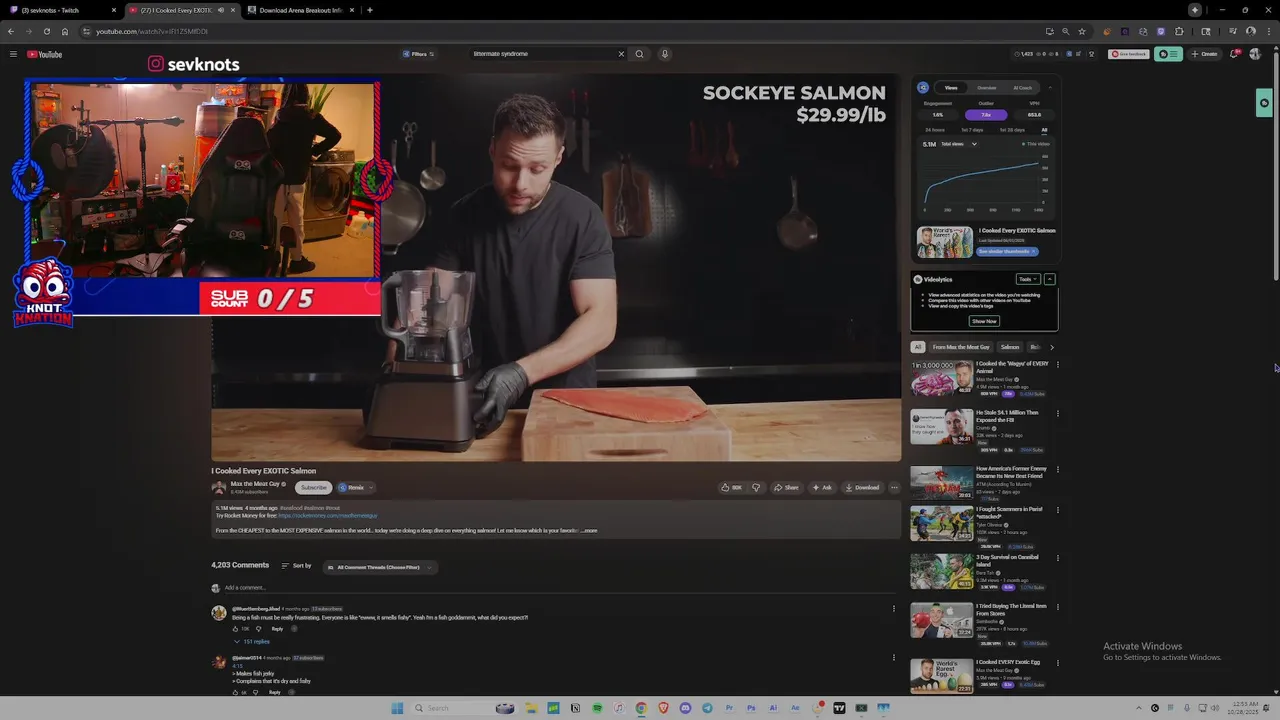This screenshot has height=720, width=1280.
Task: Open the YouTube account avatar
Action: 1255,54
